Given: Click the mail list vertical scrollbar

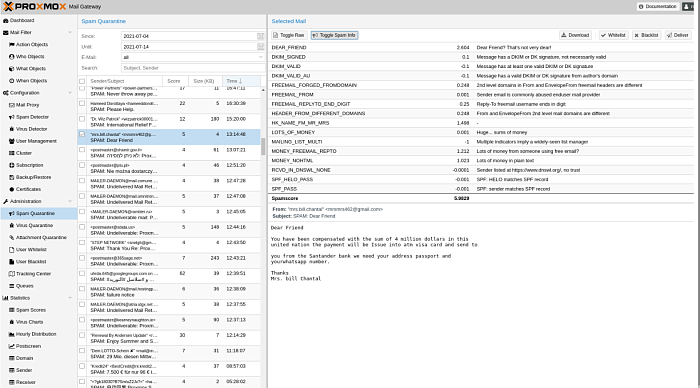Looking at the screenshot, I should 263,146.
